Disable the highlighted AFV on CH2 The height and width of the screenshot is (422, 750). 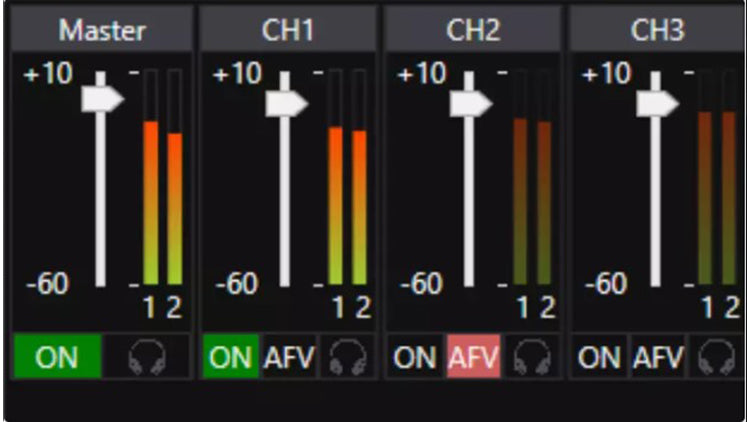[473, 358]
